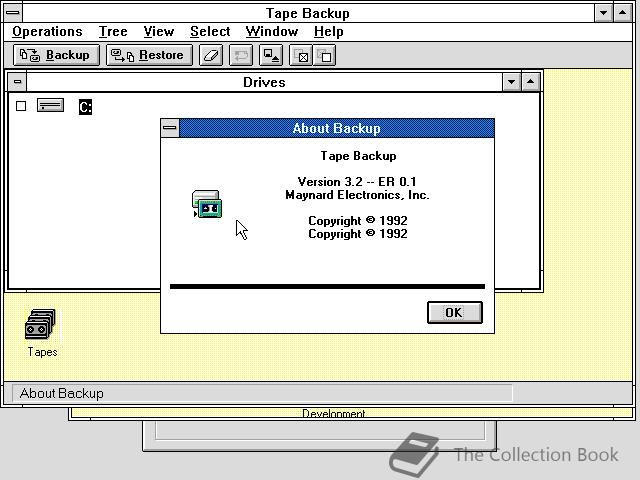Click the Maynard Electronics, Inc. text
Screen dimensions: 640x480
tap(357, 195)
